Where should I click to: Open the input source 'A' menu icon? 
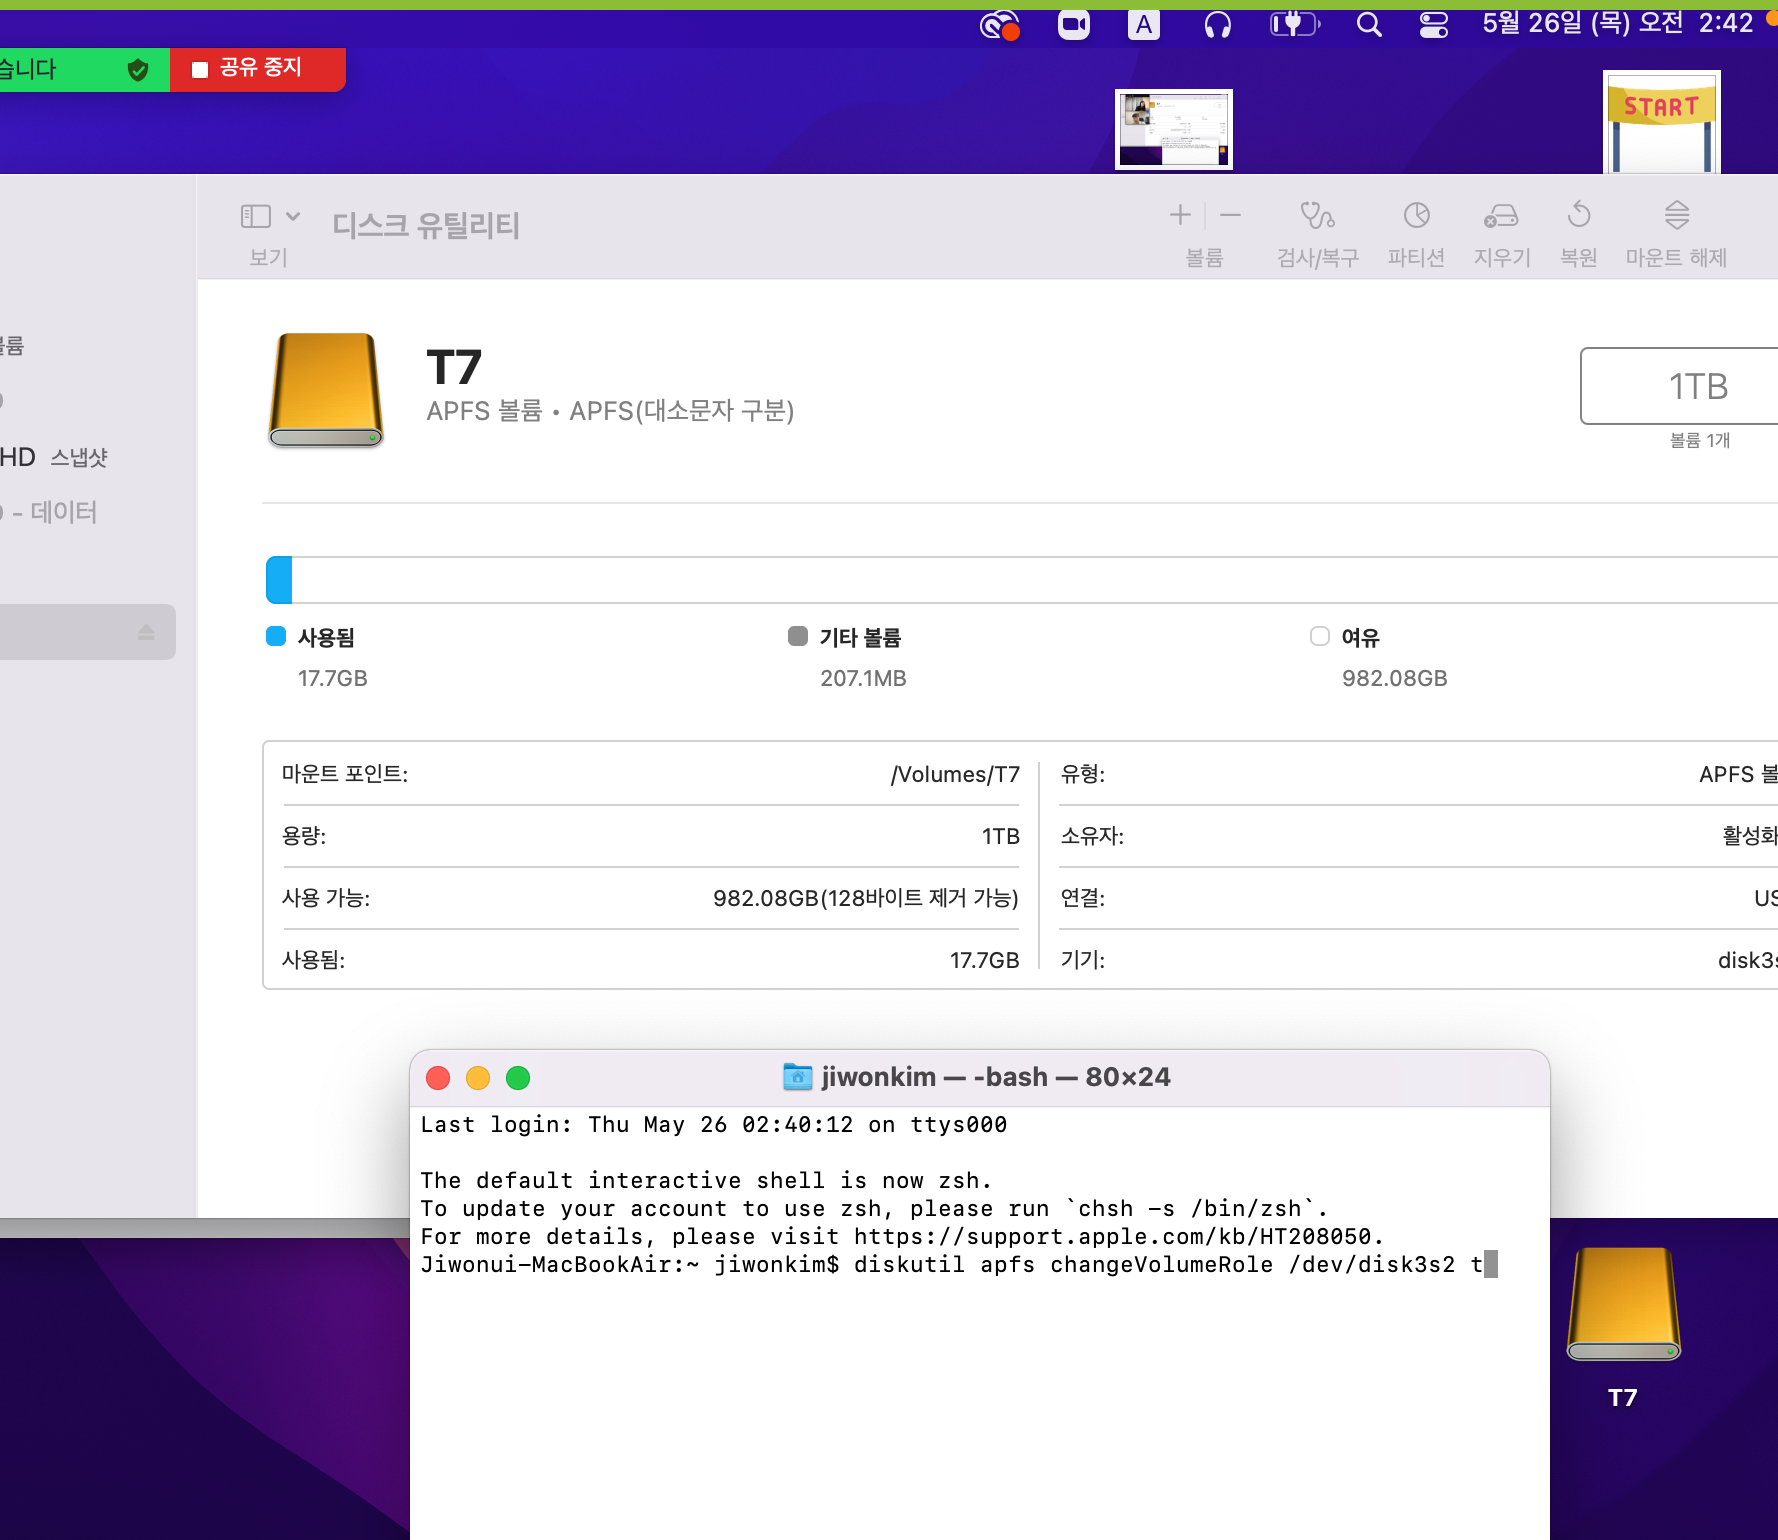tap(1144, 24)
